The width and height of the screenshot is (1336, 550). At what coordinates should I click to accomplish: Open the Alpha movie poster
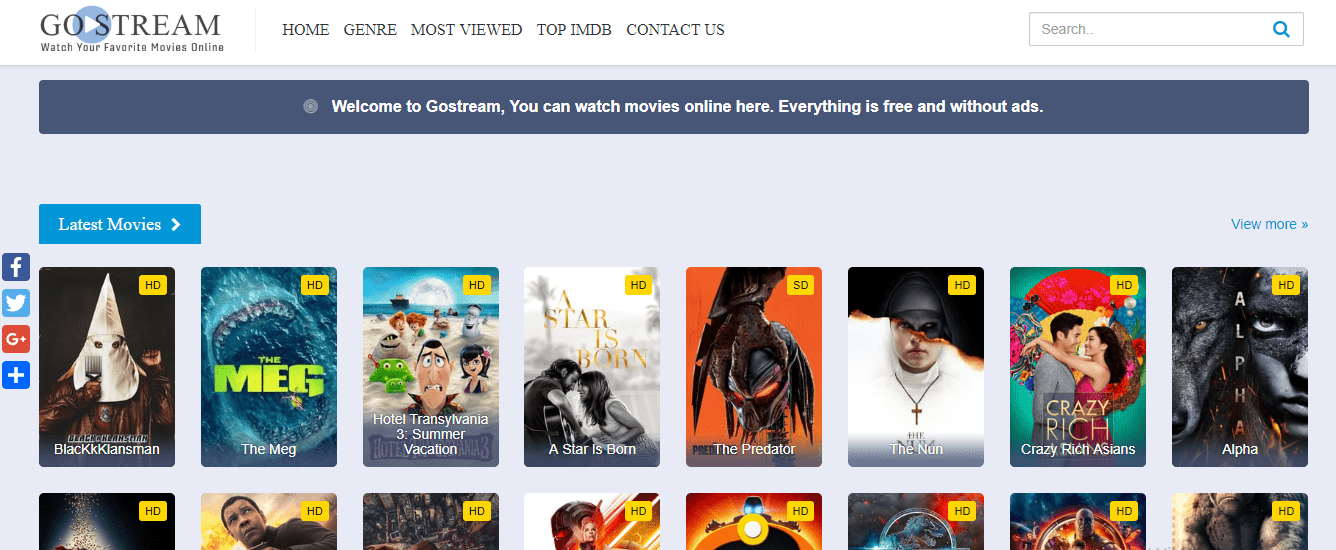tap(1240, 367)
